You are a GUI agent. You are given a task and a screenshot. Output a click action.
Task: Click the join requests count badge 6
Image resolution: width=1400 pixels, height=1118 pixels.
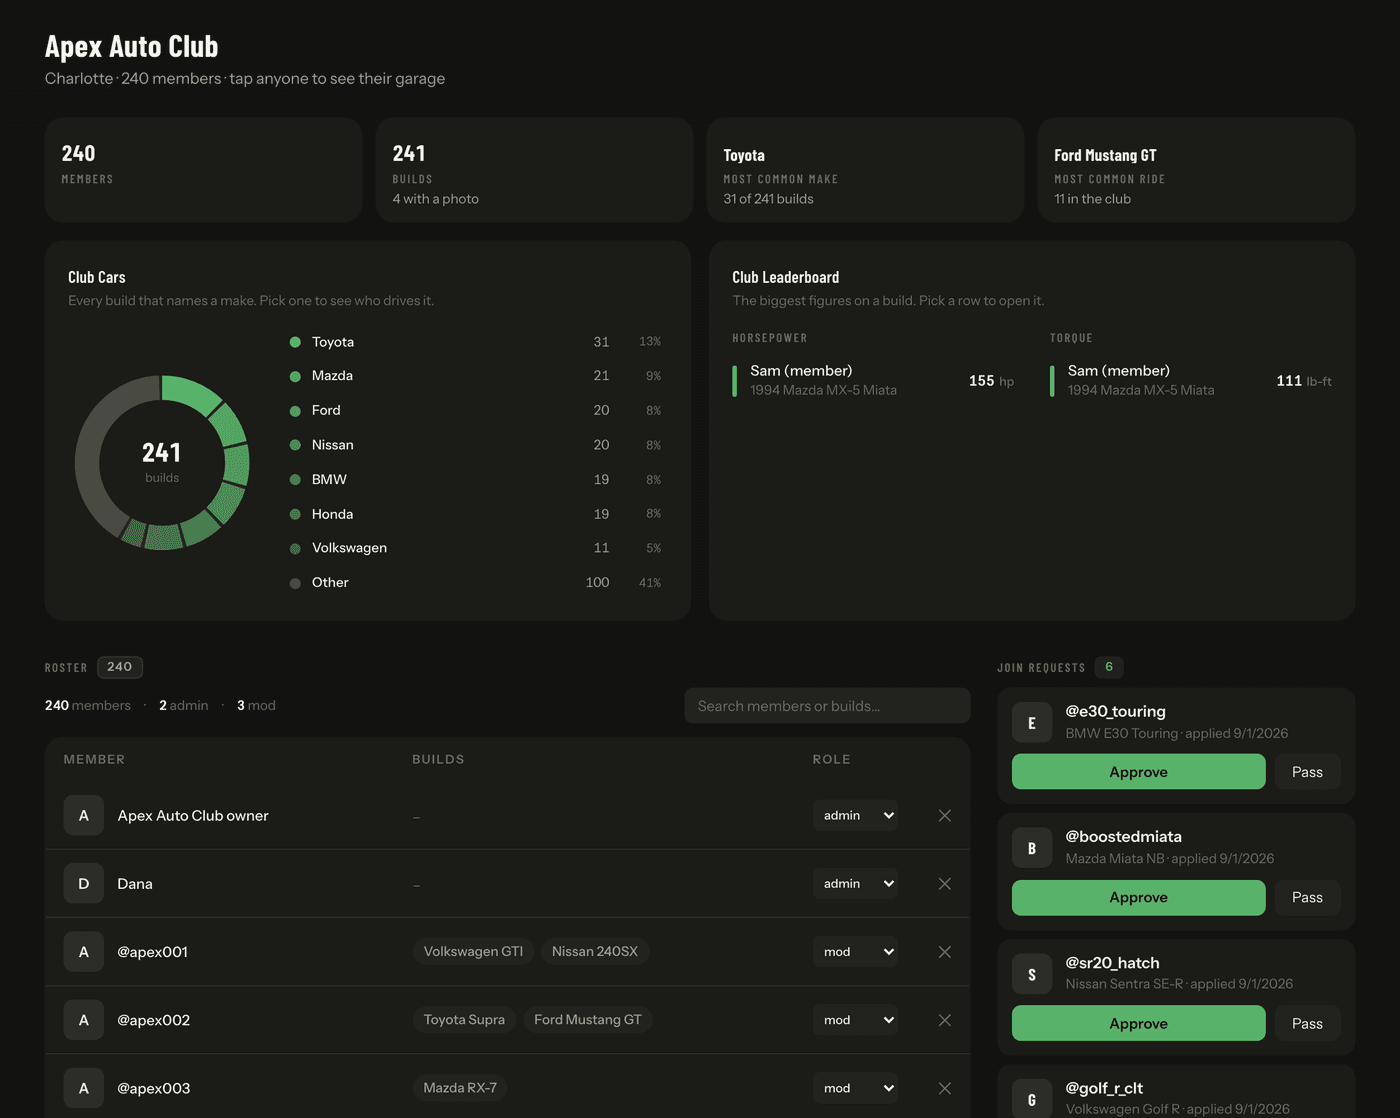(1109, 667)
